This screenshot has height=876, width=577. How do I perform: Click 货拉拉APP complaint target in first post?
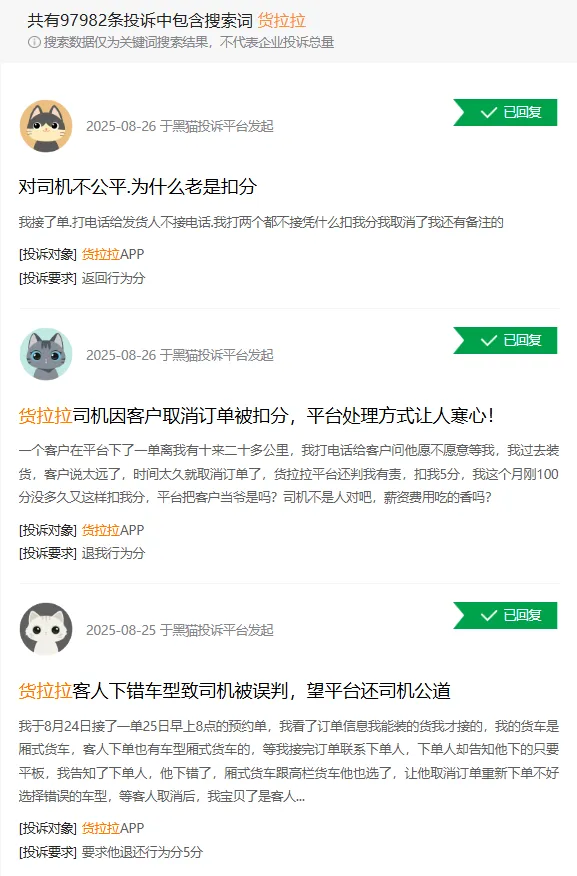pos(113,254)
